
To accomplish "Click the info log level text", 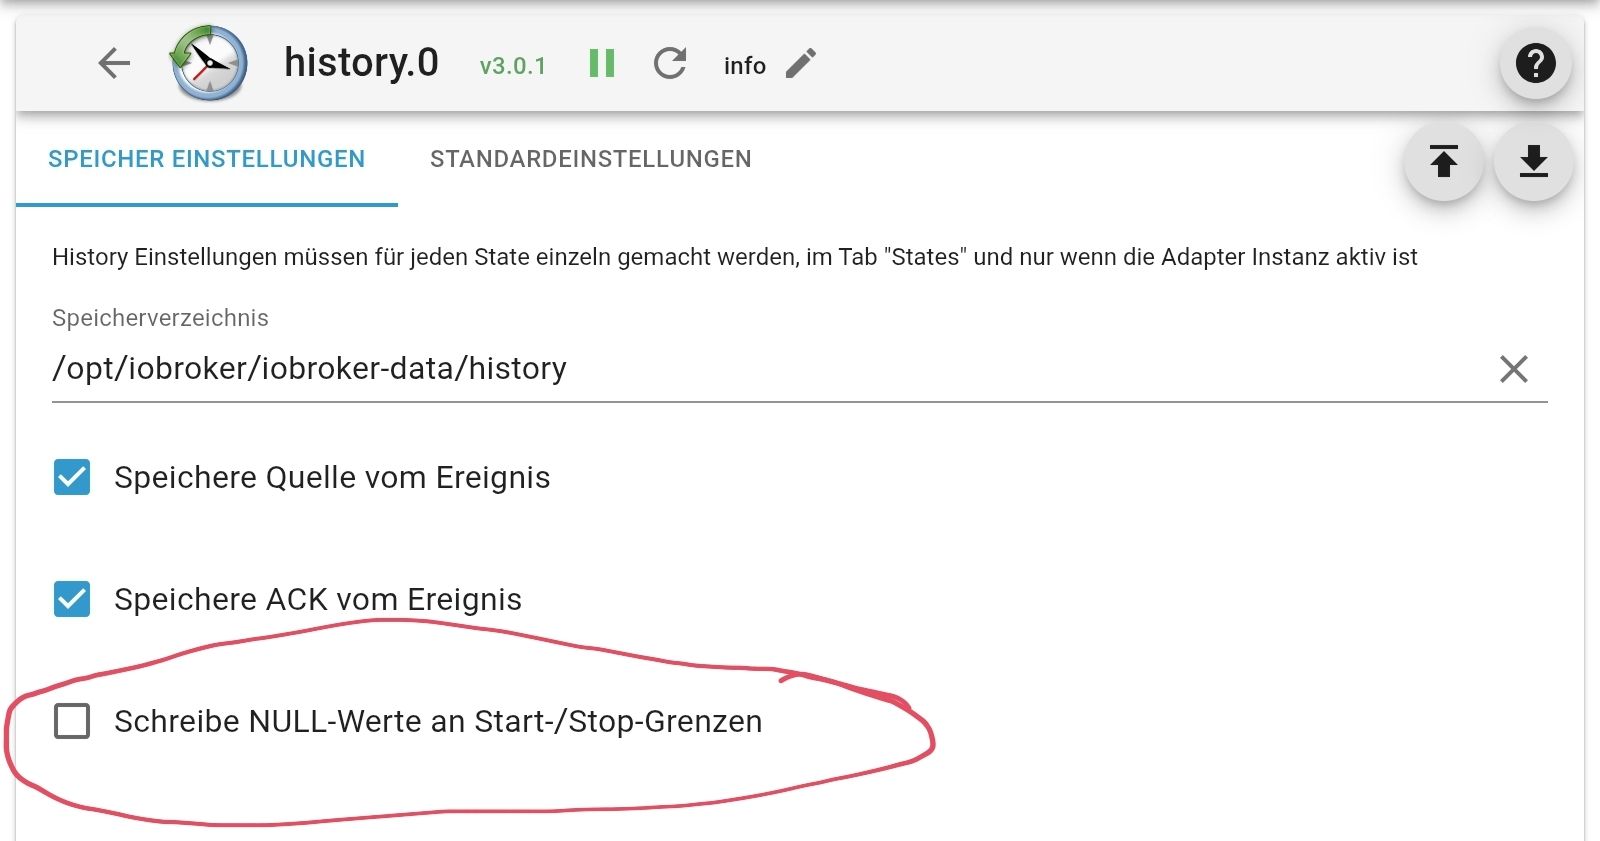I will tap(745, 65).
